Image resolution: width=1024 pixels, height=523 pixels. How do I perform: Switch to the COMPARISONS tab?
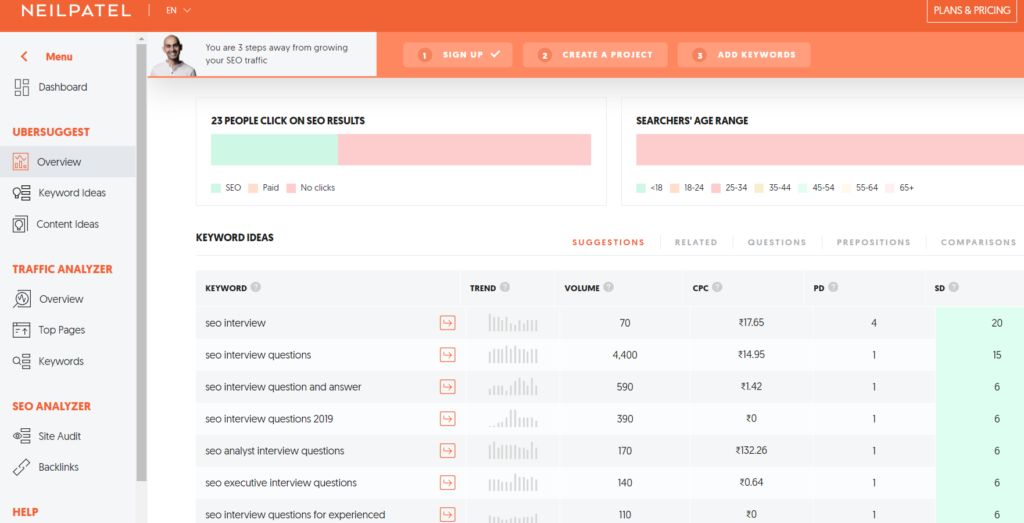click(978, 242)
